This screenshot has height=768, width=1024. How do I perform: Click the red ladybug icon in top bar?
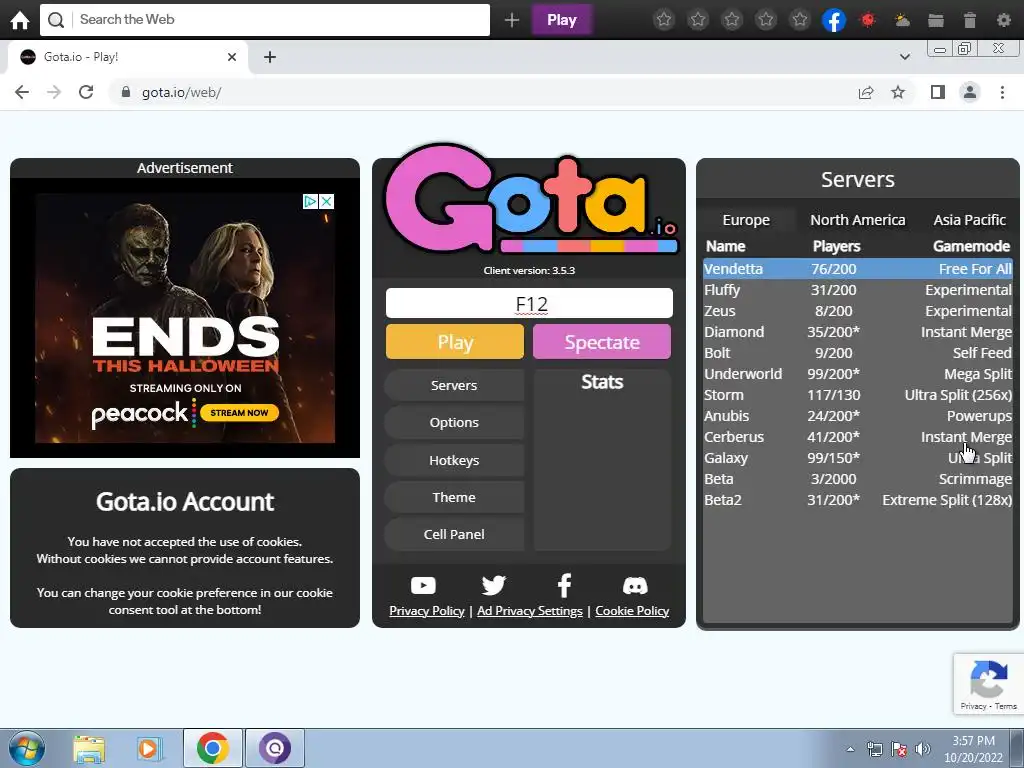[868, 20]
